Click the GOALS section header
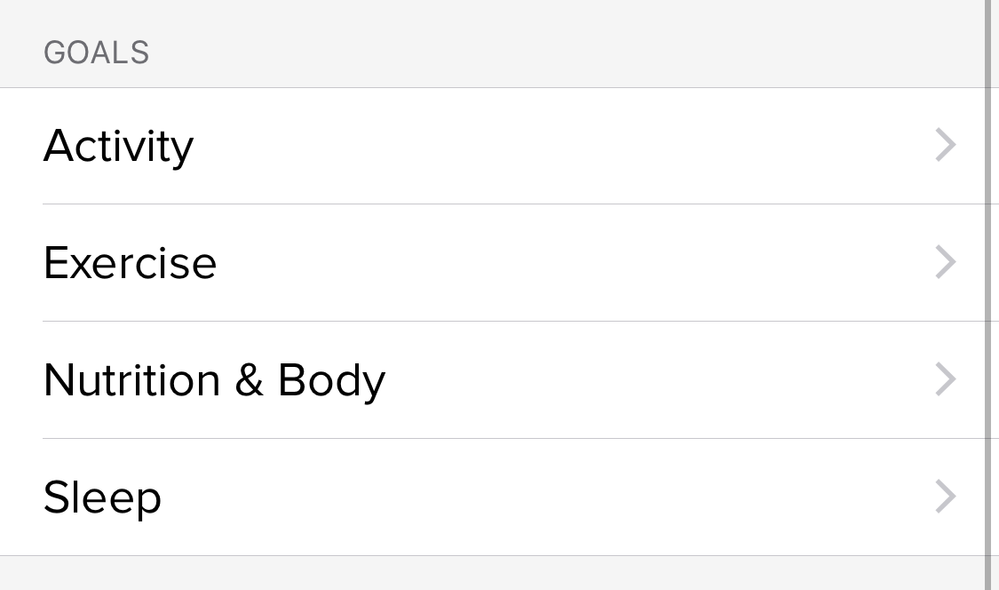 96,53
